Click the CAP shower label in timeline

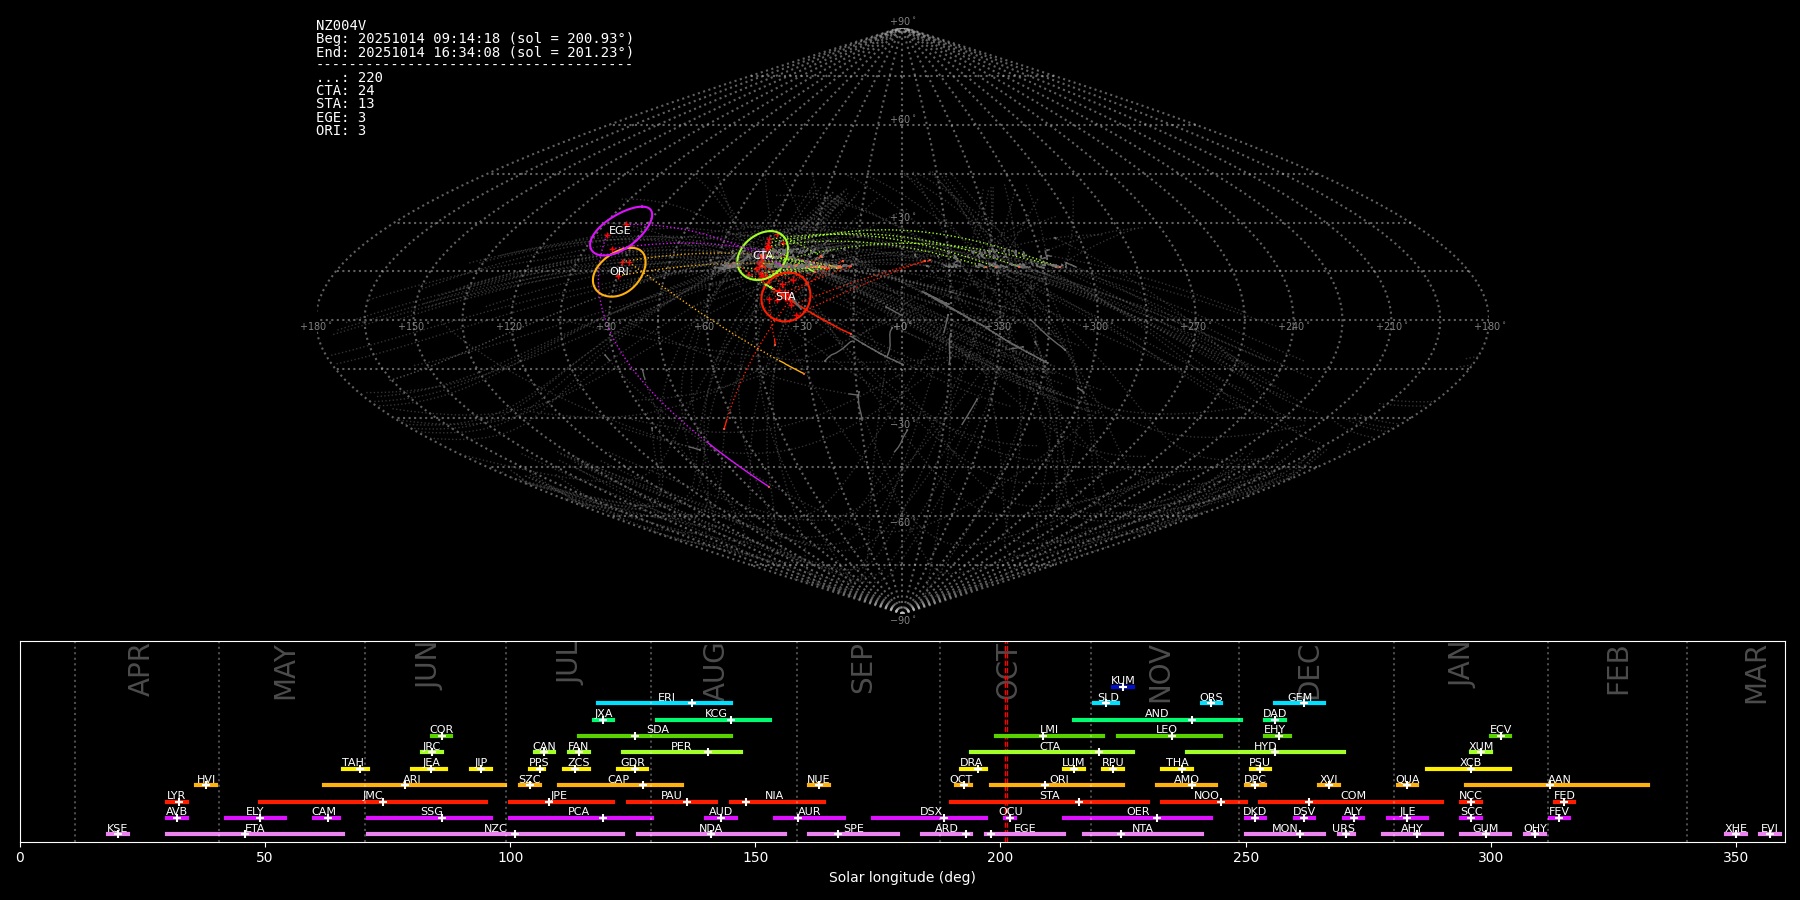619,780
